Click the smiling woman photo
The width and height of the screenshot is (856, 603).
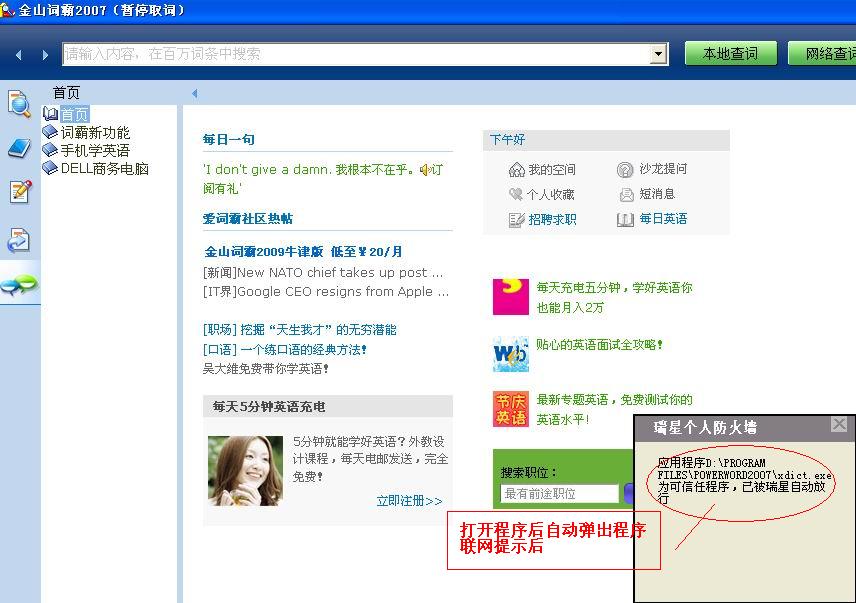tap(246, 471)
